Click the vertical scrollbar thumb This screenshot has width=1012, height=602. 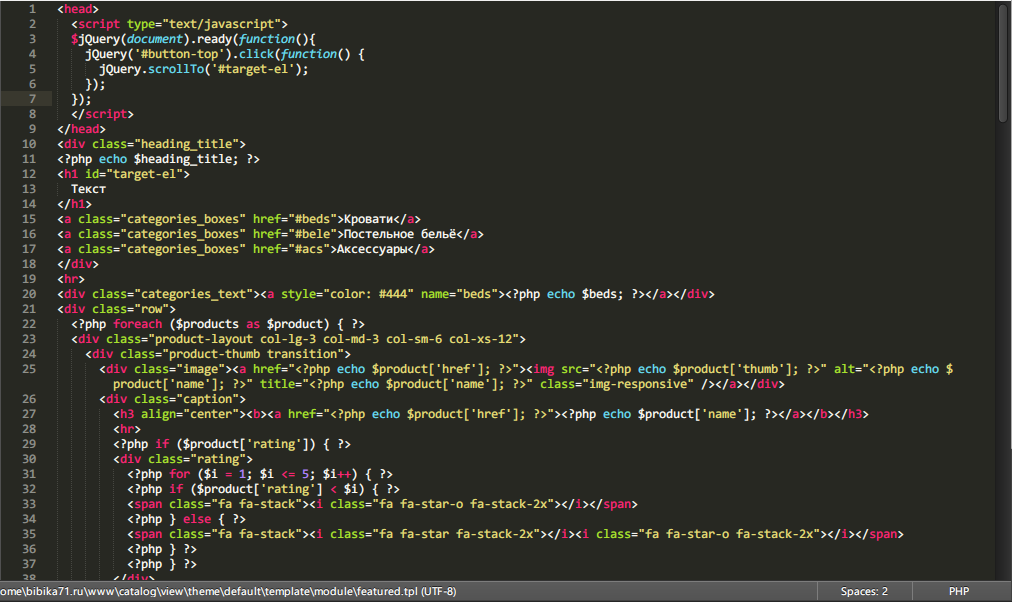1002,62
